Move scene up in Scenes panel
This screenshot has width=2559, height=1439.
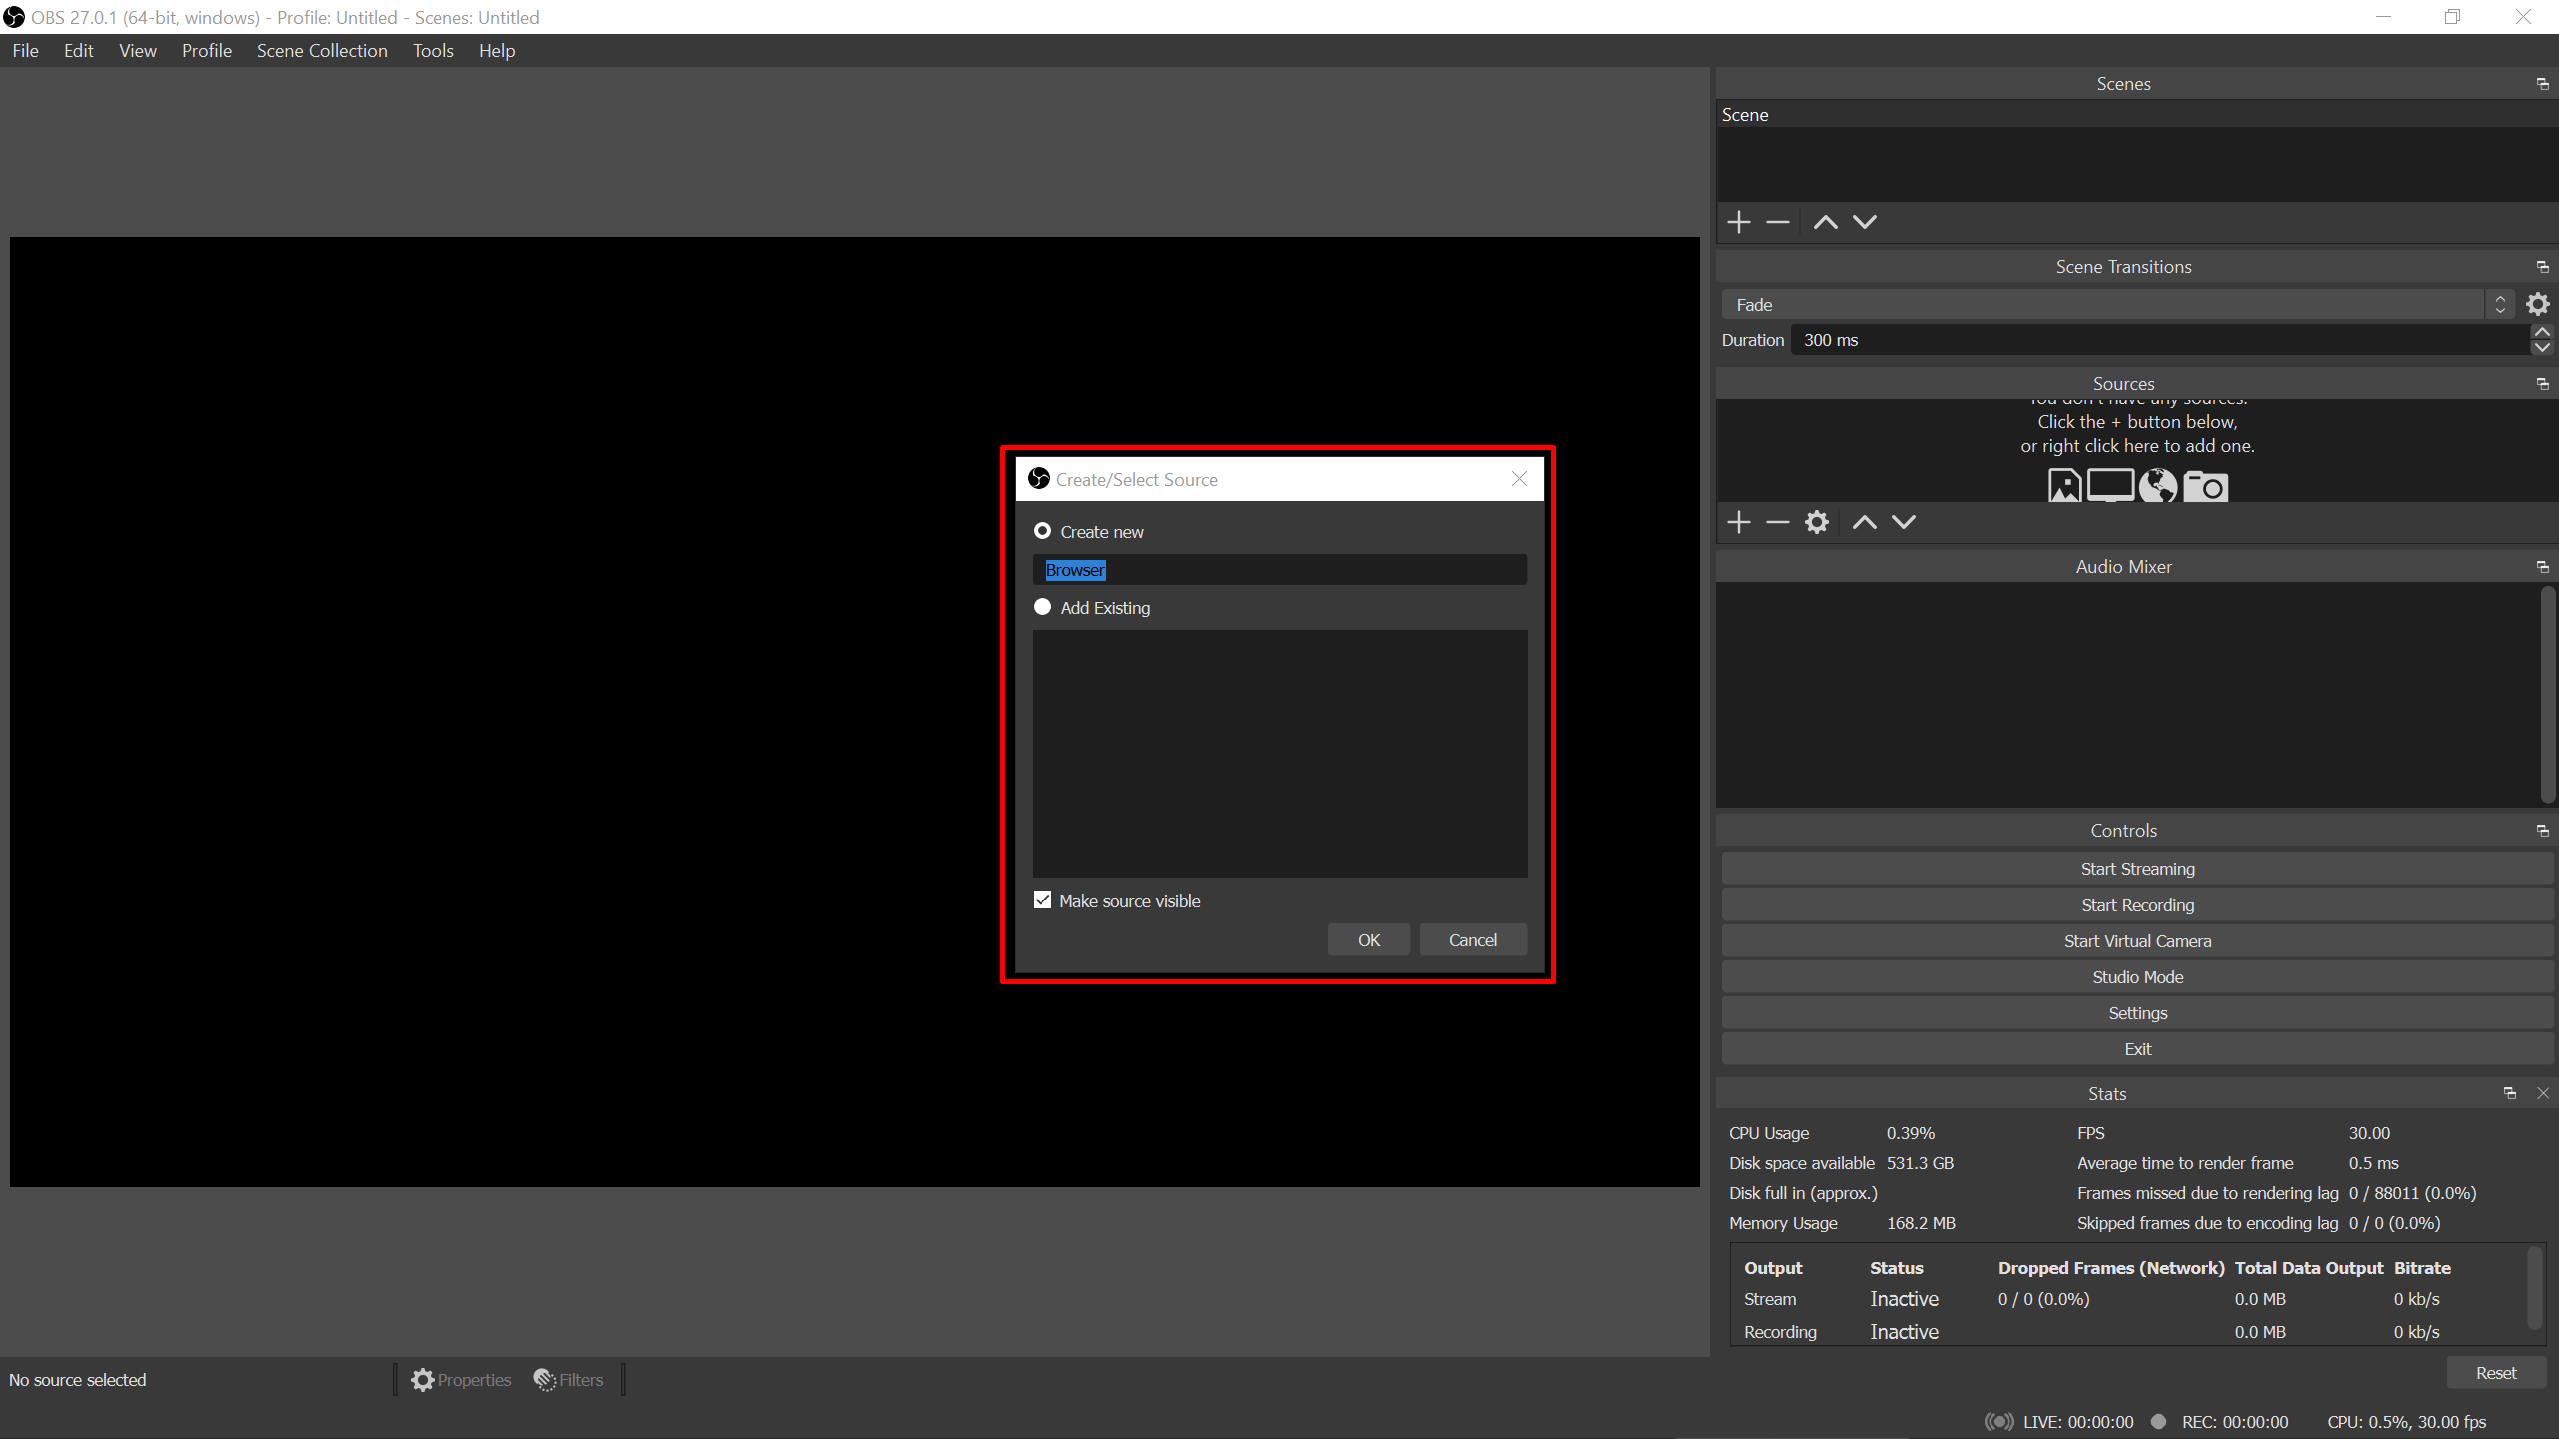pos(1825,222)
